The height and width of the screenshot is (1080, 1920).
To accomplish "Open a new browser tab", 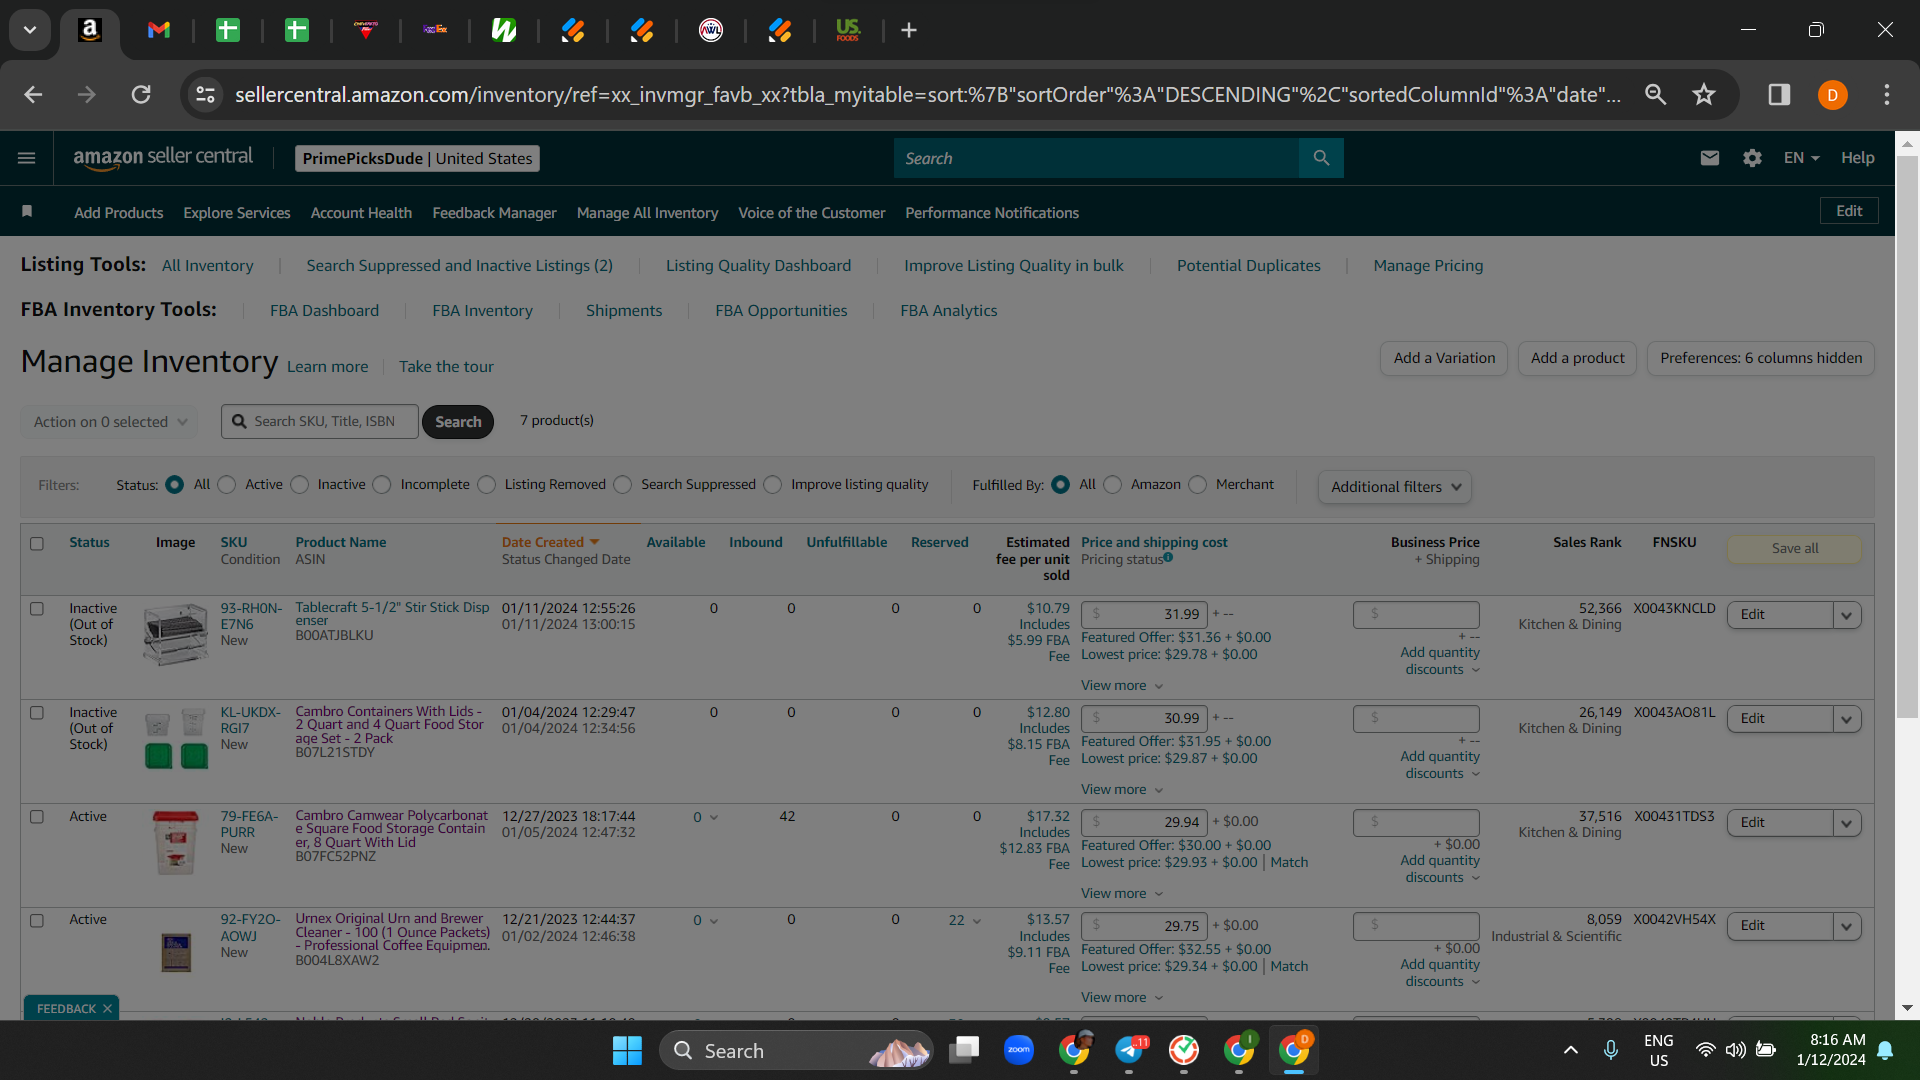I will click(909, 30).
